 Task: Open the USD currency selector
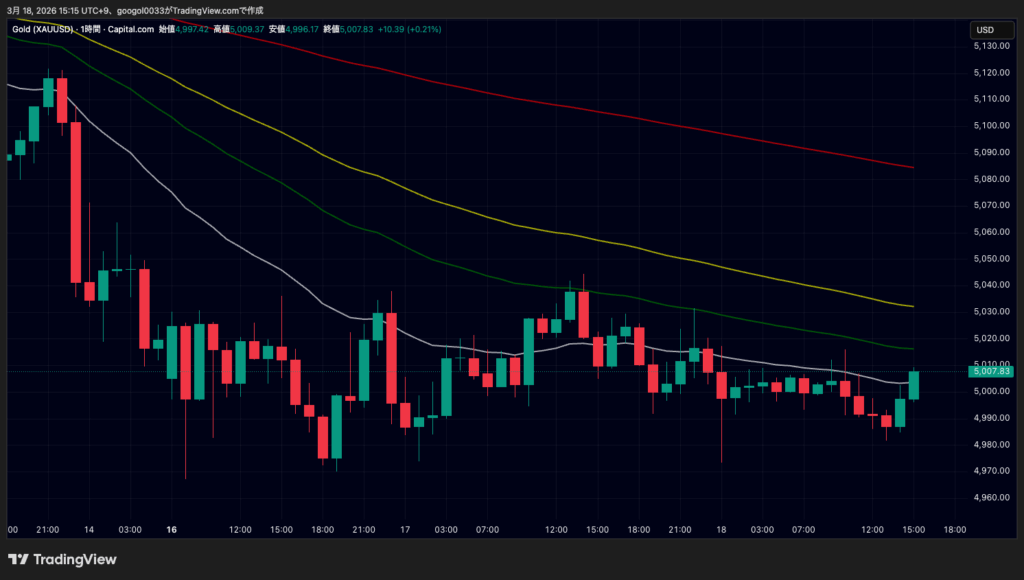click(984, 30)
